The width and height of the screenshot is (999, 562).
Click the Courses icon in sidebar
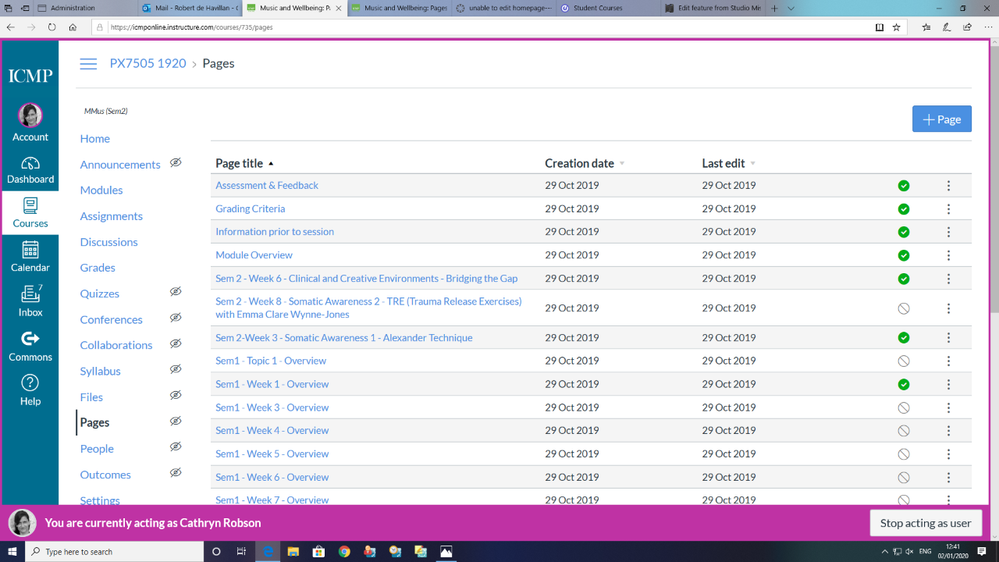pos(30,212)
